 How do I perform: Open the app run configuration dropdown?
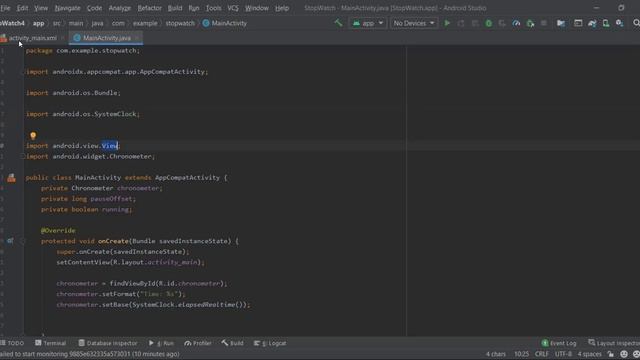coord(368,23)
